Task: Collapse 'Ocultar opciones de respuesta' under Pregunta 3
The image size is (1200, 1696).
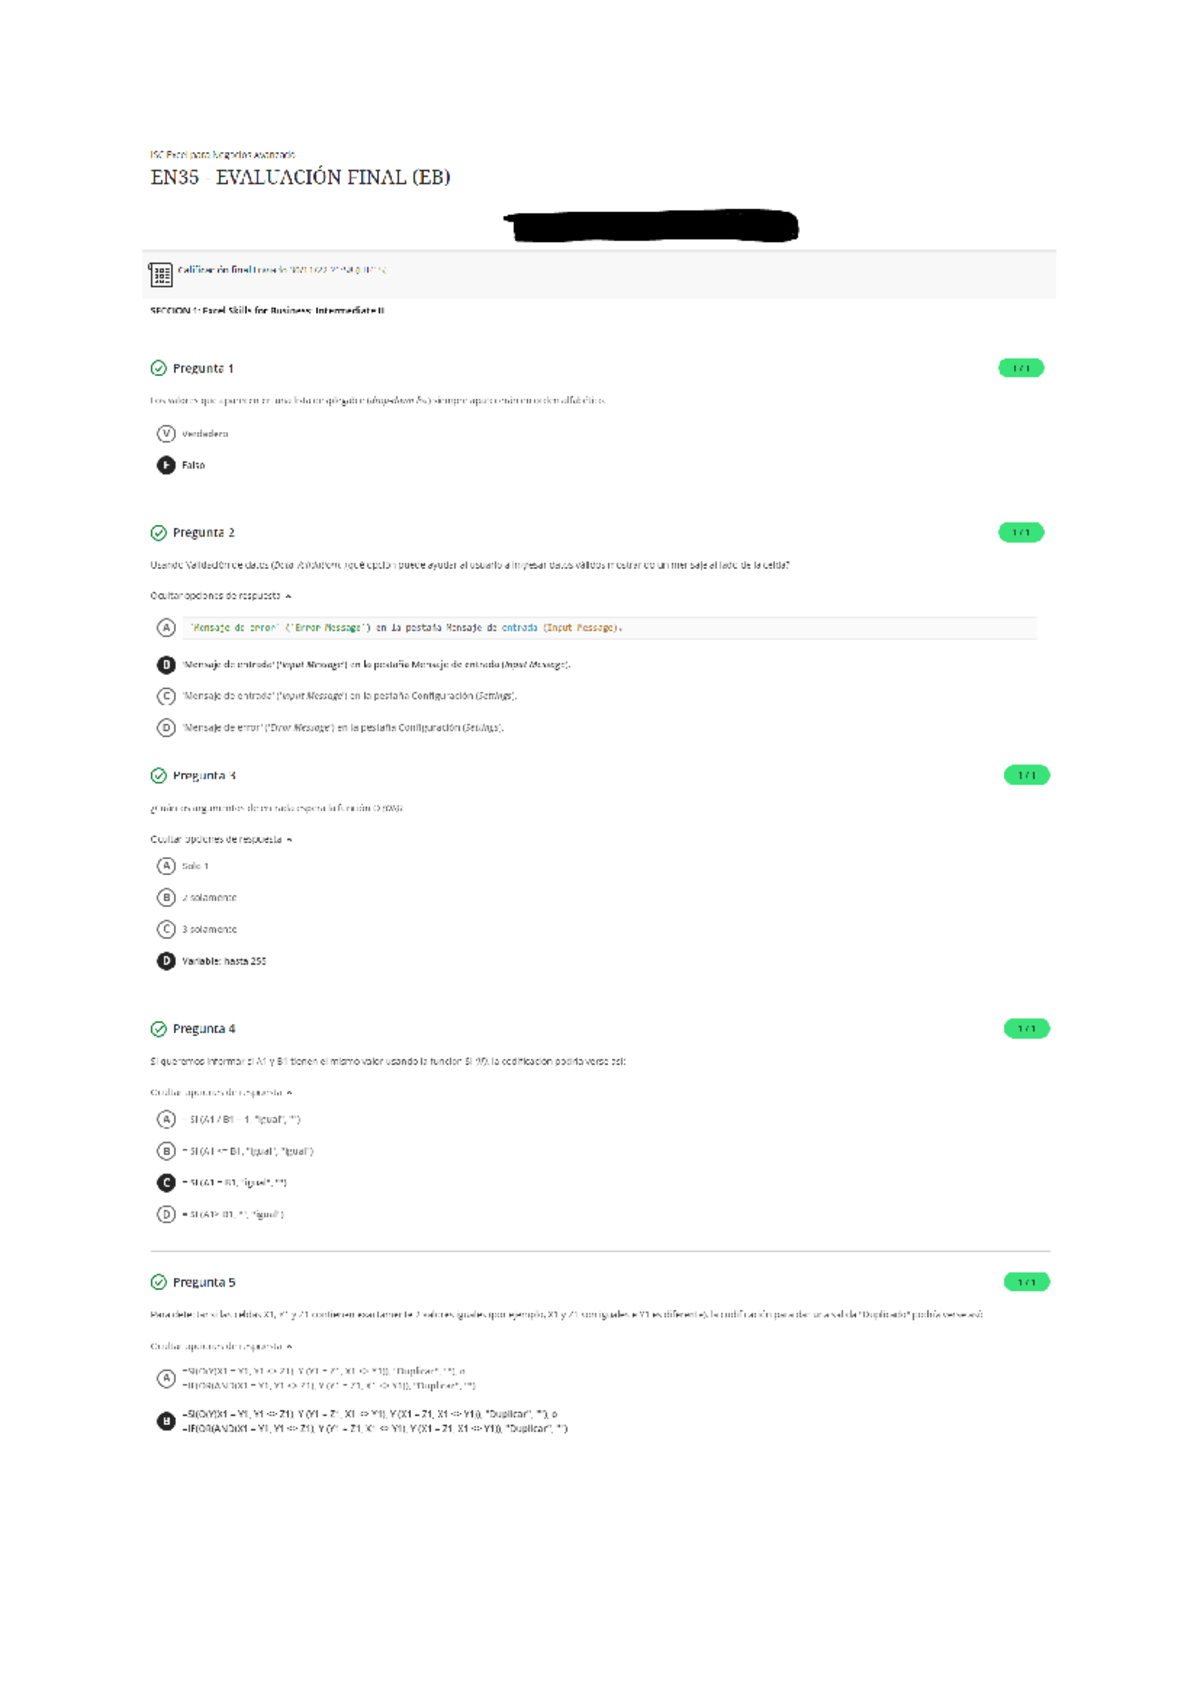Action: pyautogui.click(x=221, y=840)
